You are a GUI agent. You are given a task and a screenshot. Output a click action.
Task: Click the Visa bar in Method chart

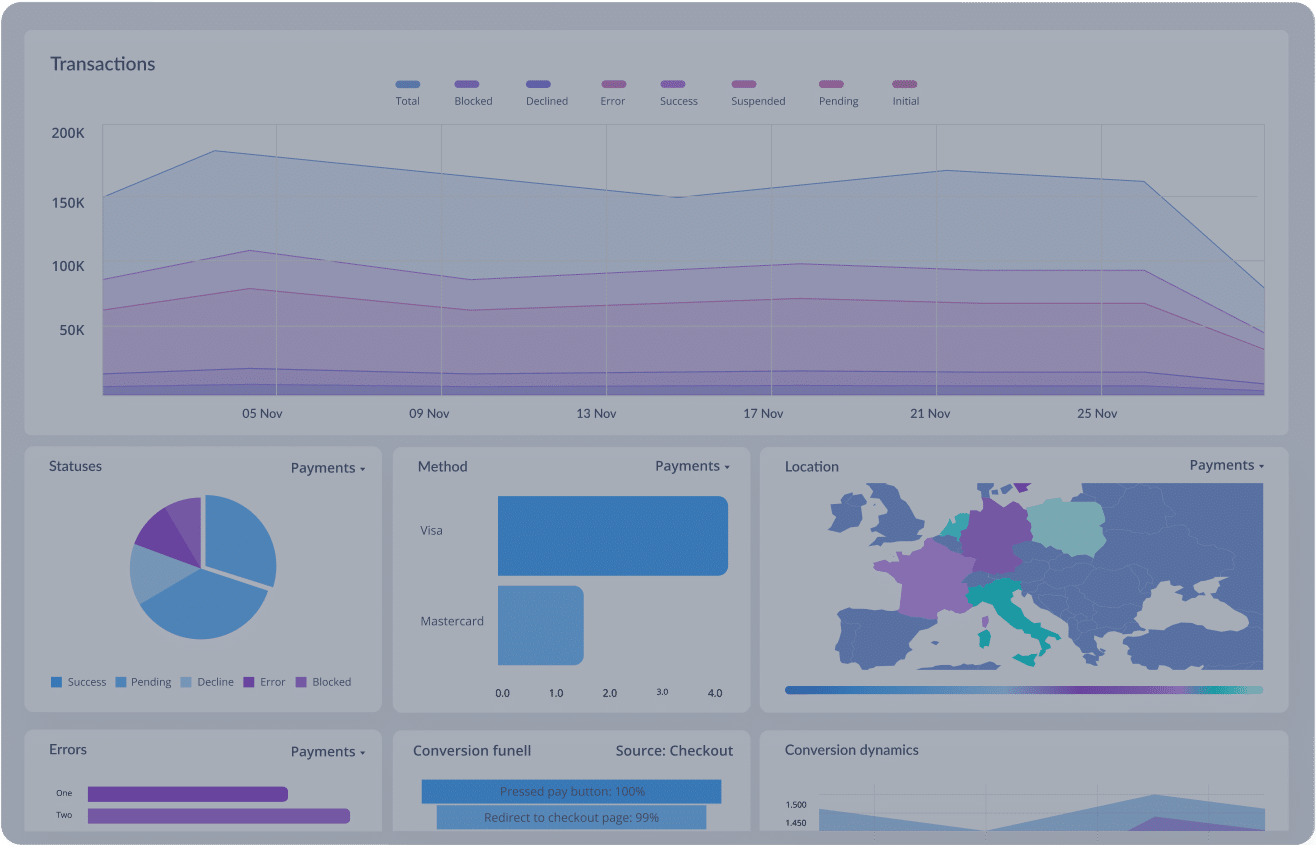(x=612, y=535)
